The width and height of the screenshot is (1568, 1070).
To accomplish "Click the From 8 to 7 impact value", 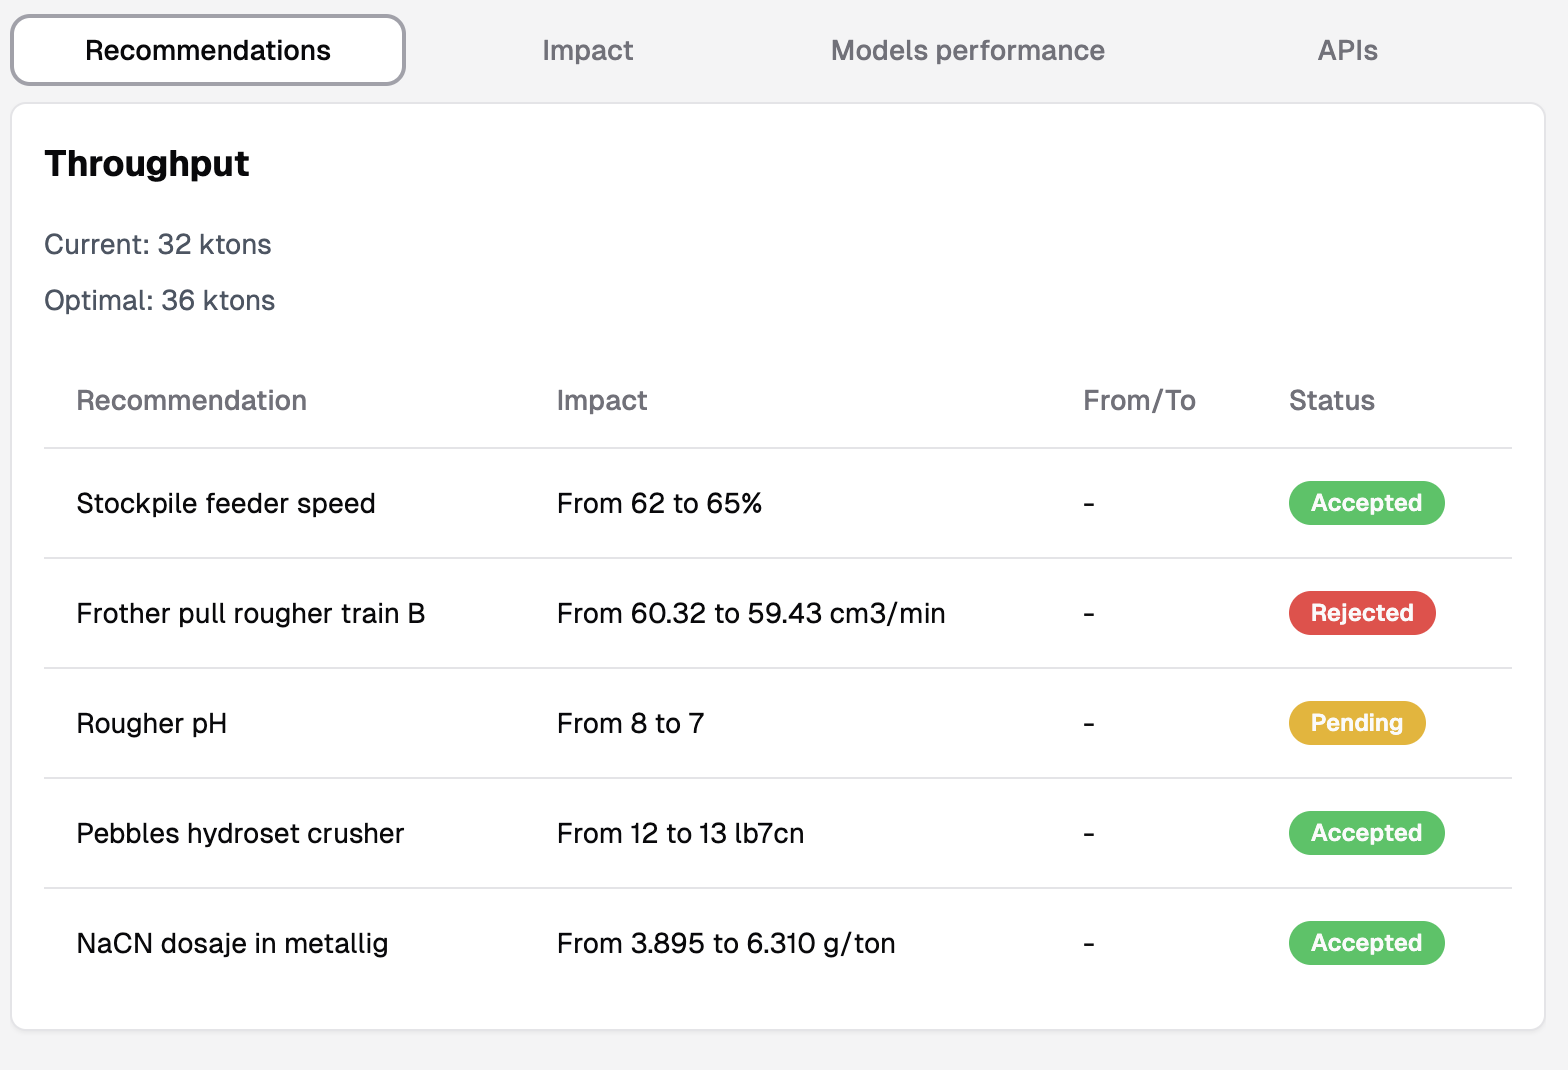I will [x=630, y=723].
